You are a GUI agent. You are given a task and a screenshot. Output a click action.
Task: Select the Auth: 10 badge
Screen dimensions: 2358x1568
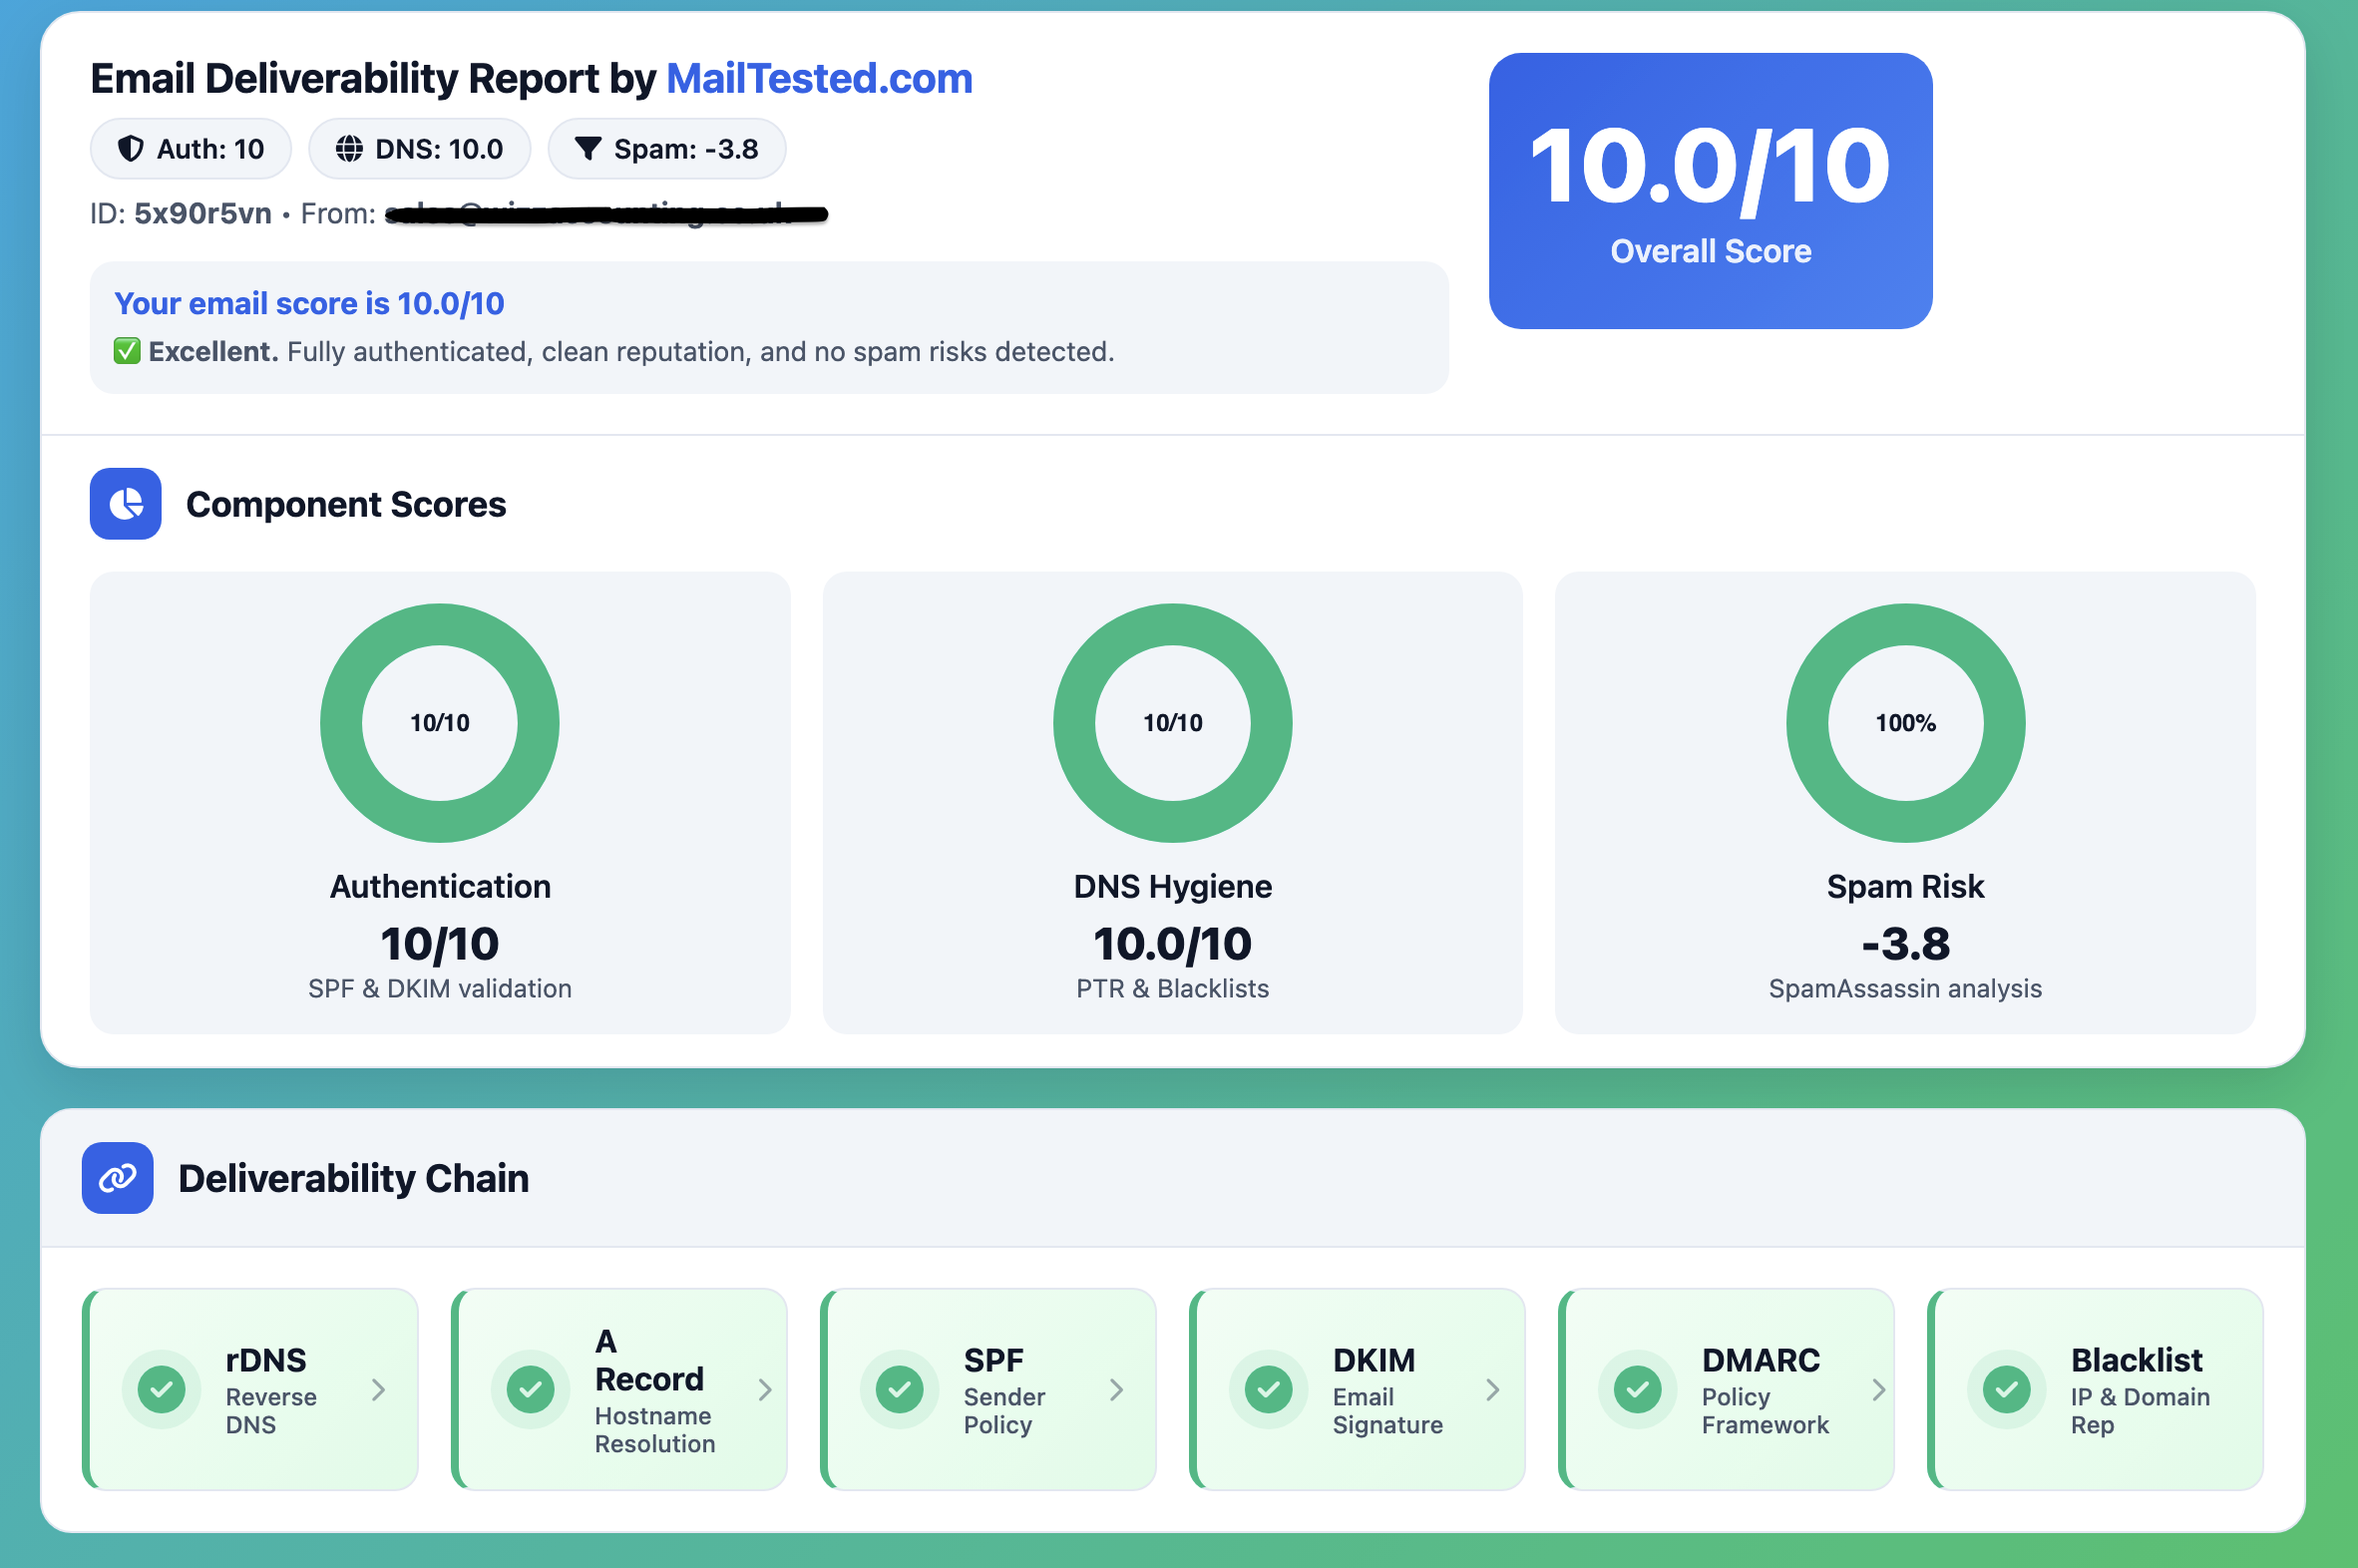(x=190, y=148)
